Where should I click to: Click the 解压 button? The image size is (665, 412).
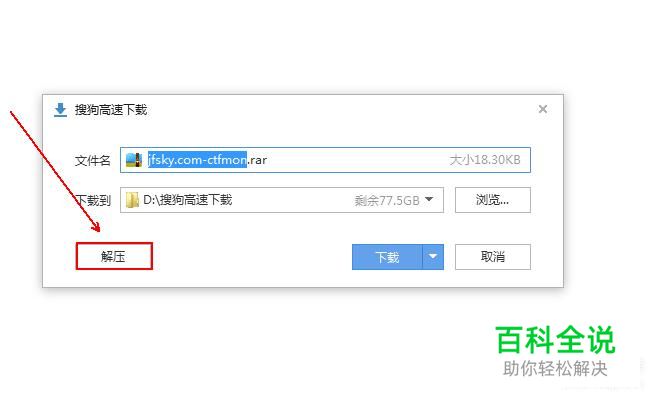114,256
